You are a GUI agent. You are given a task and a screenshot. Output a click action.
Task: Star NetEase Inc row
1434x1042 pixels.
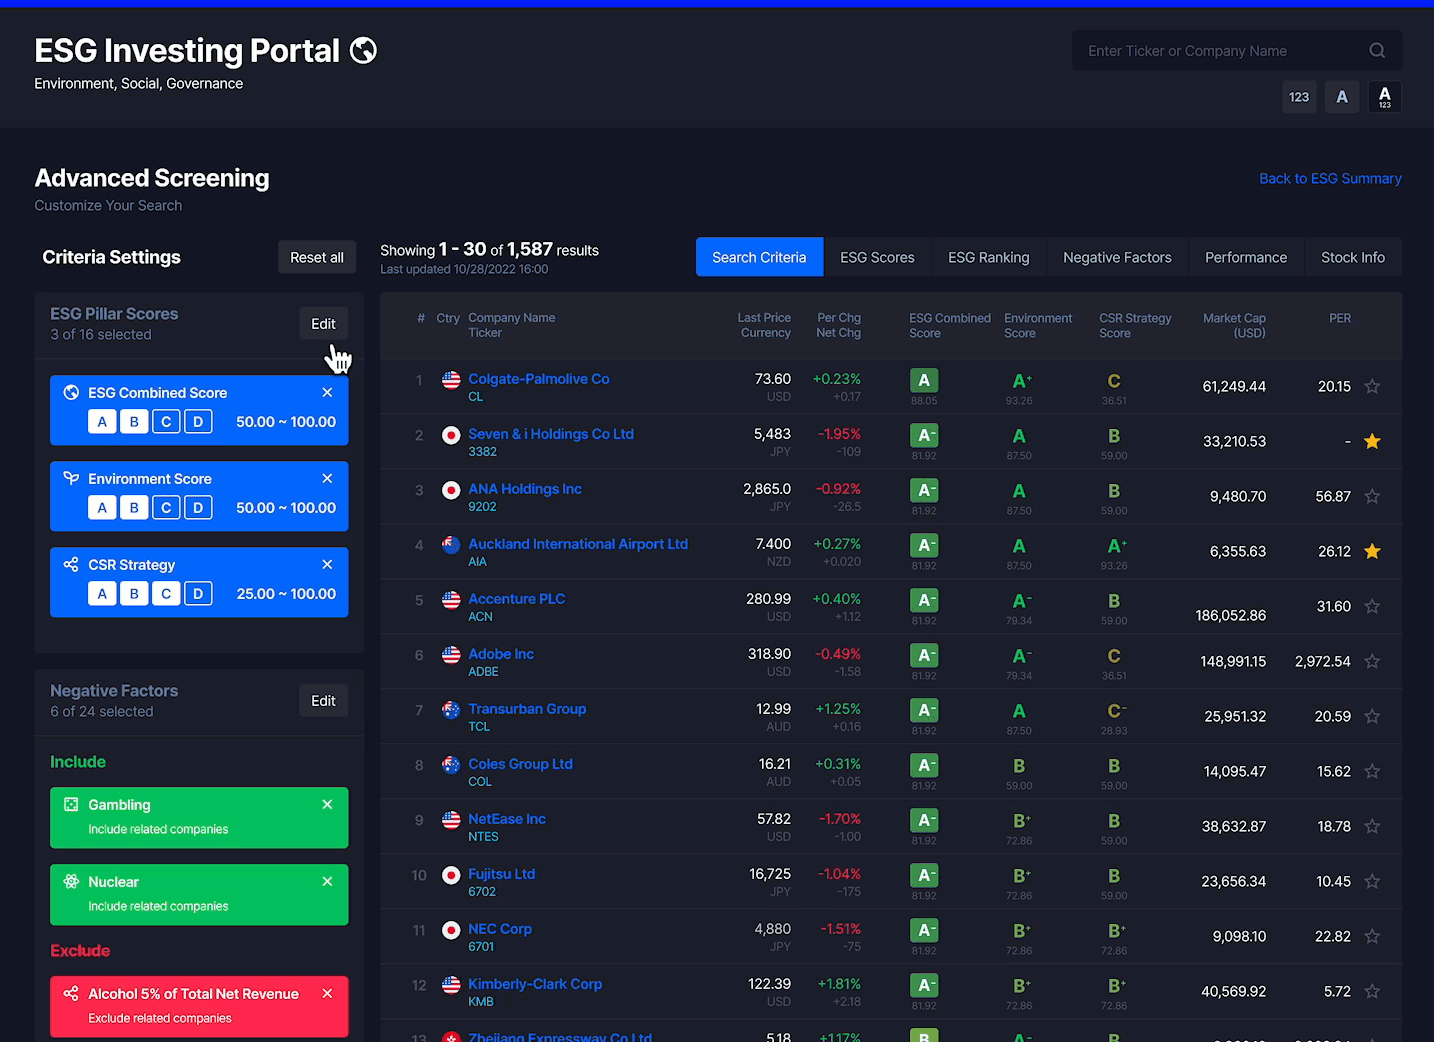(x=1372, y=826)
